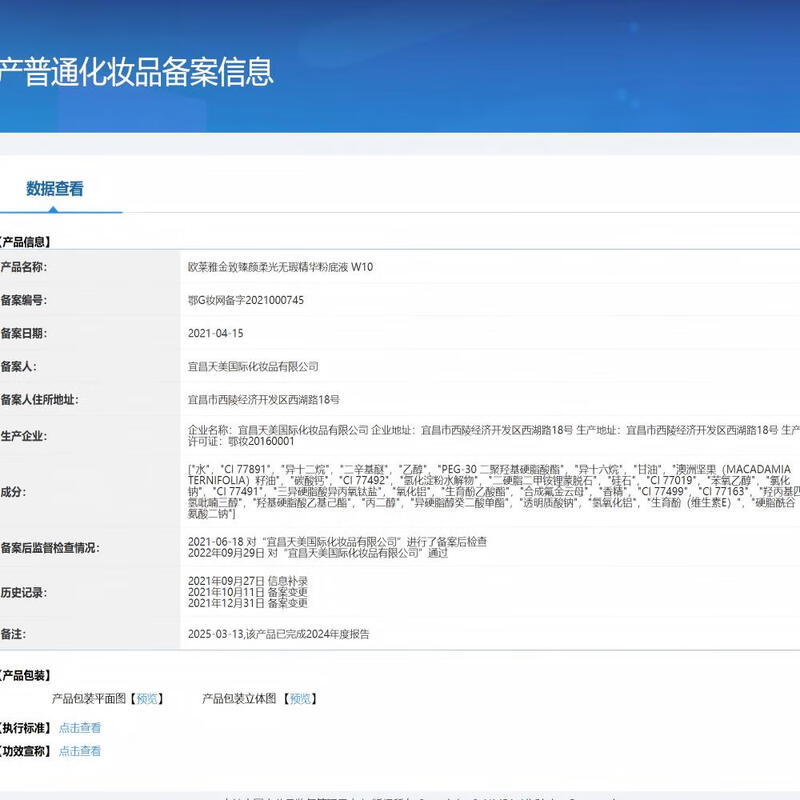Open 点击查看 link for 执行标准
This screenshot has width=800, height=800.
pyautogui.click(x=80, y=728)
